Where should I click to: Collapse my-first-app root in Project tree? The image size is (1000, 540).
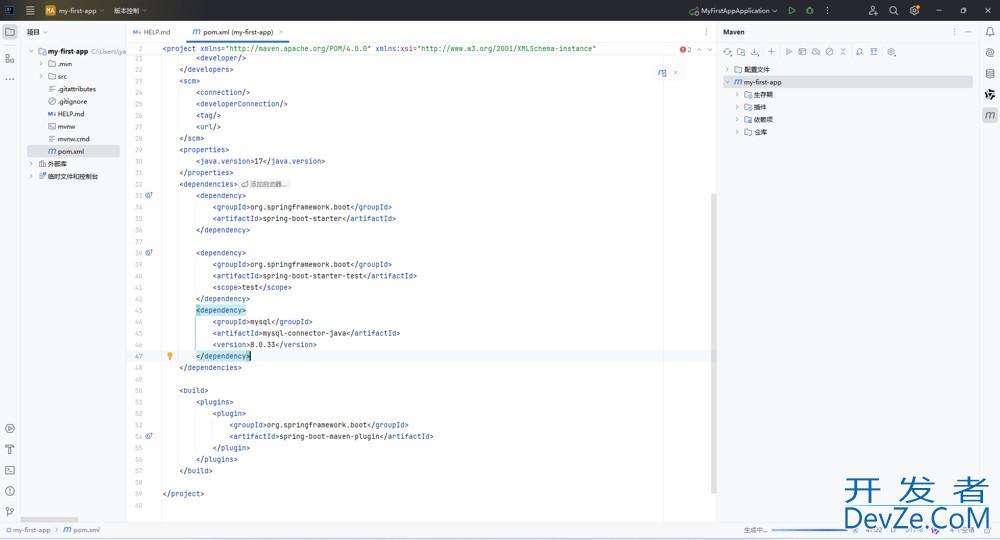point(31,51)
